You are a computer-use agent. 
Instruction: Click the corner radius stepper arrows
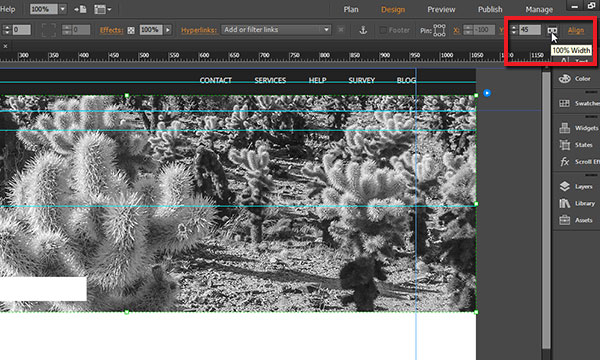(x=67, y=30)
